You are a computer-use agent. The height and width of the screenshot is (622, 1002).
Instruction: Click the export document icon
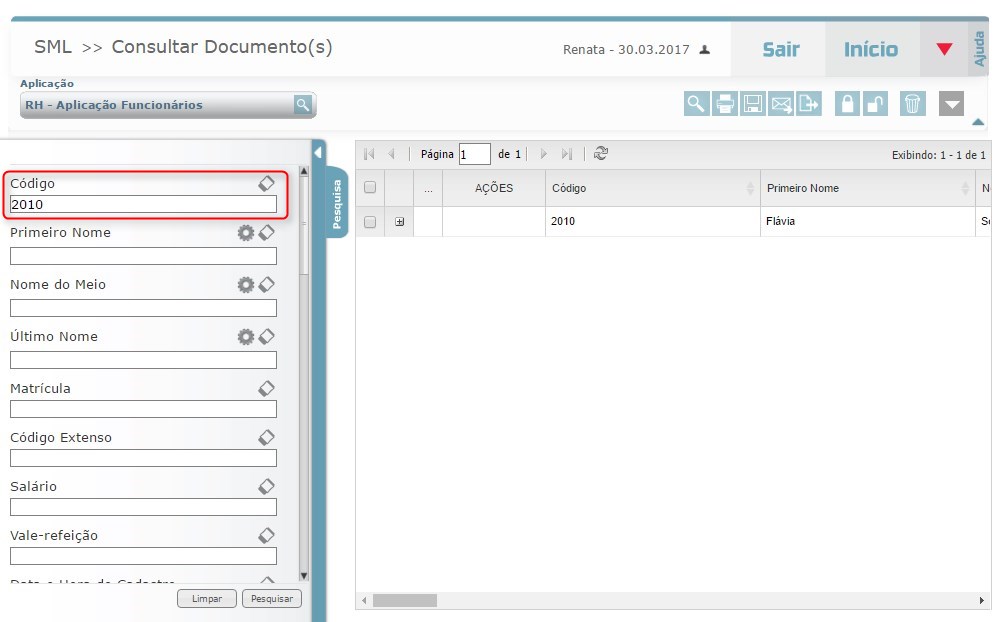coord(809,104)
